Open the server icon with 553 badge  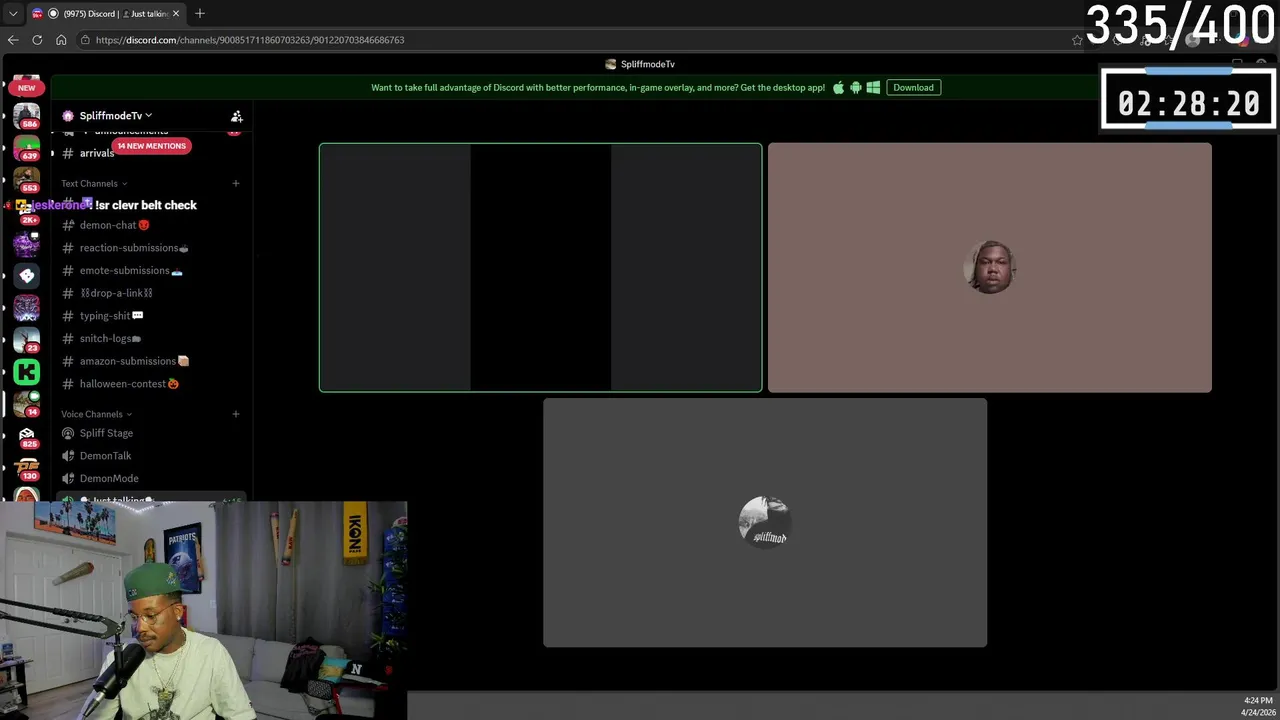[x=27, y=178]
